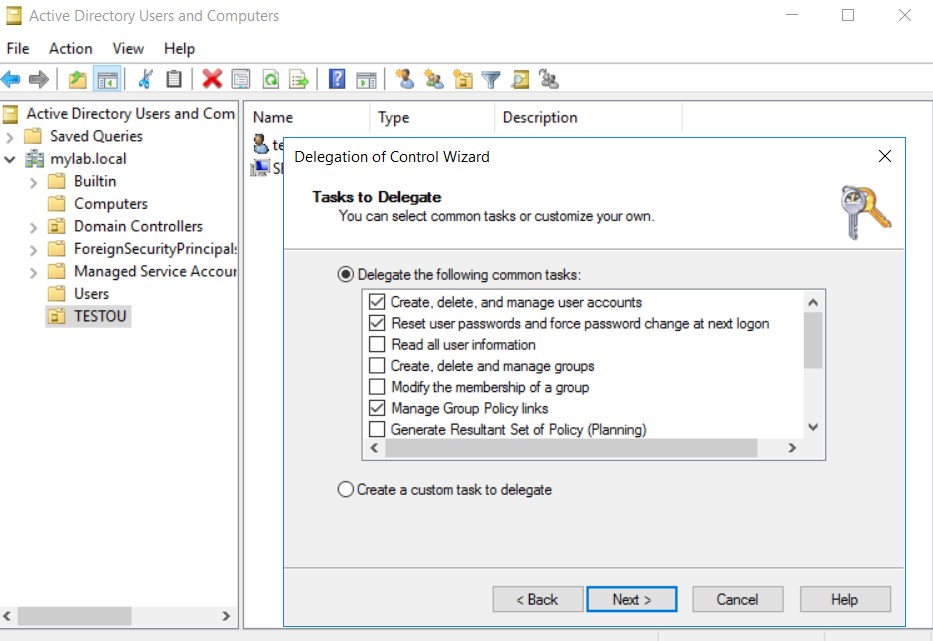This screenshot has height=641, width=933.
Task: Click the Back navigation arrow in toolbar
Action: (11, 79)
